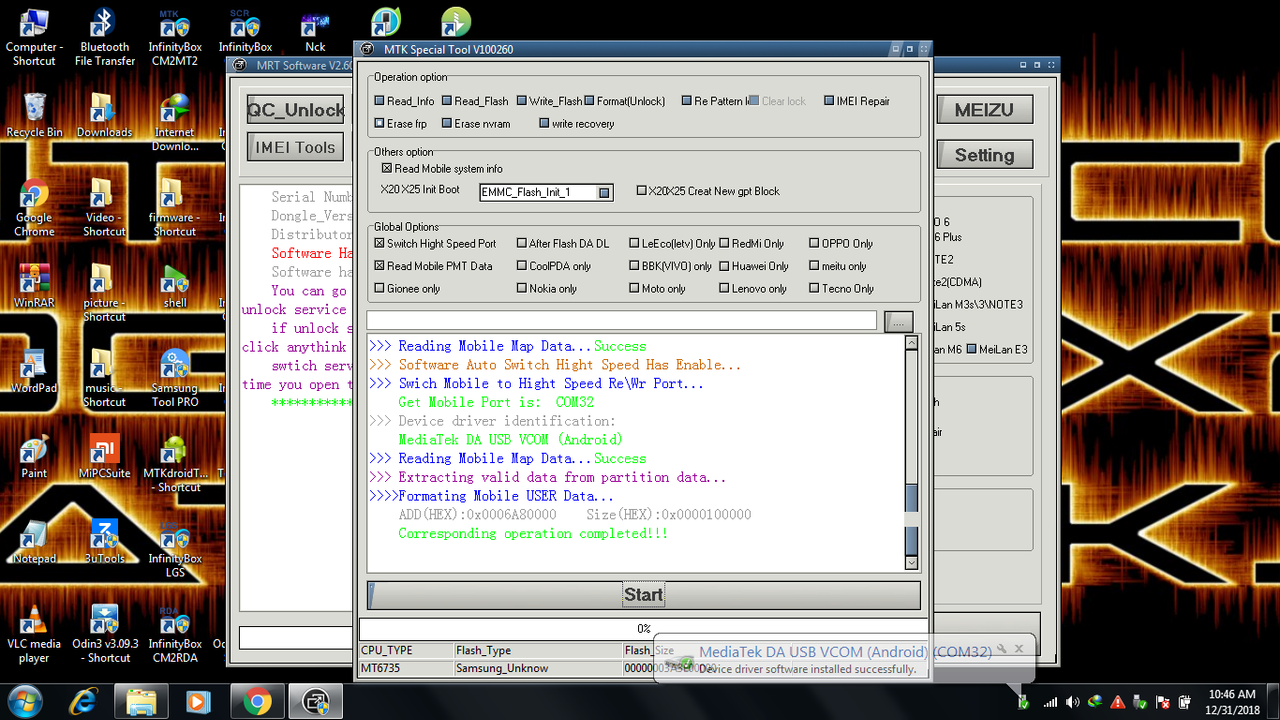
Task: Launch Google Chrome desktop shortcut
Action: click(x=34, y=207)
